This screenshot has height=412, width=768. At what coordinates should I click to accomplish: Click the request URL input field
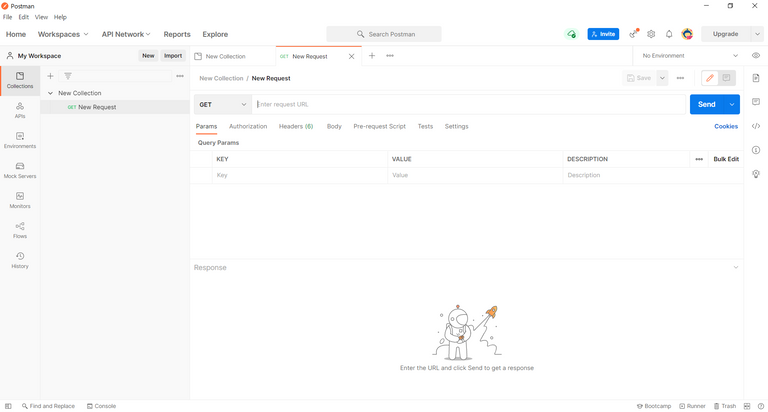(469, 104)
